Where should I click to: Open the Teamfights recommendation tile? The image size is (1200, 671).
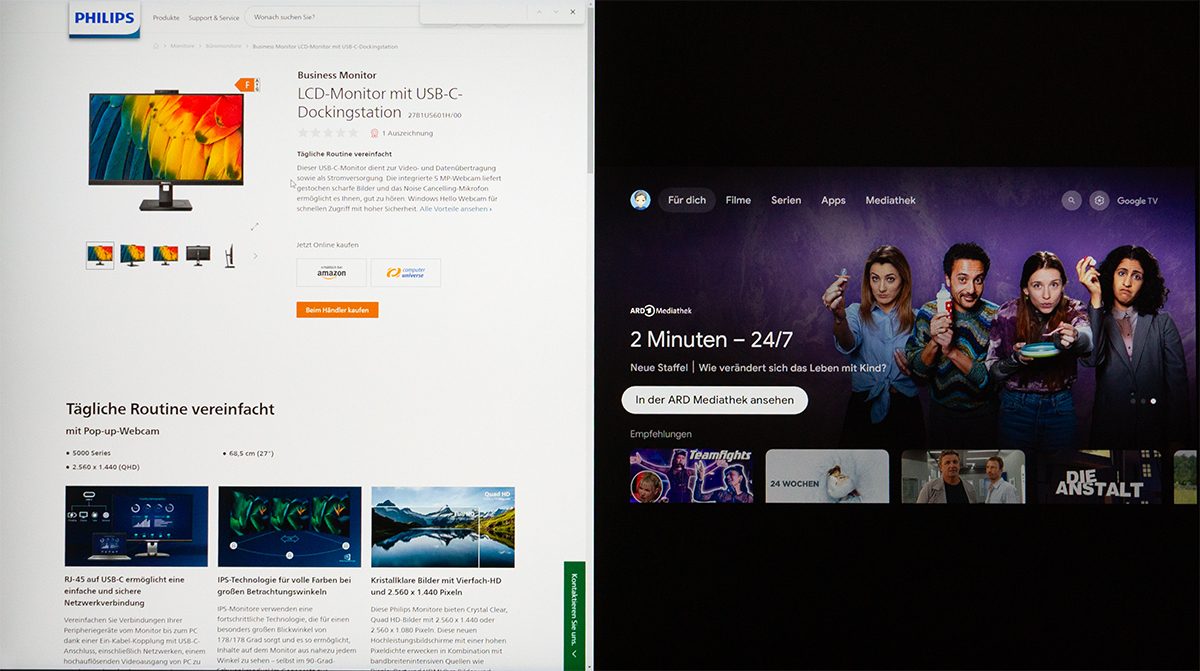click(691, 476)
